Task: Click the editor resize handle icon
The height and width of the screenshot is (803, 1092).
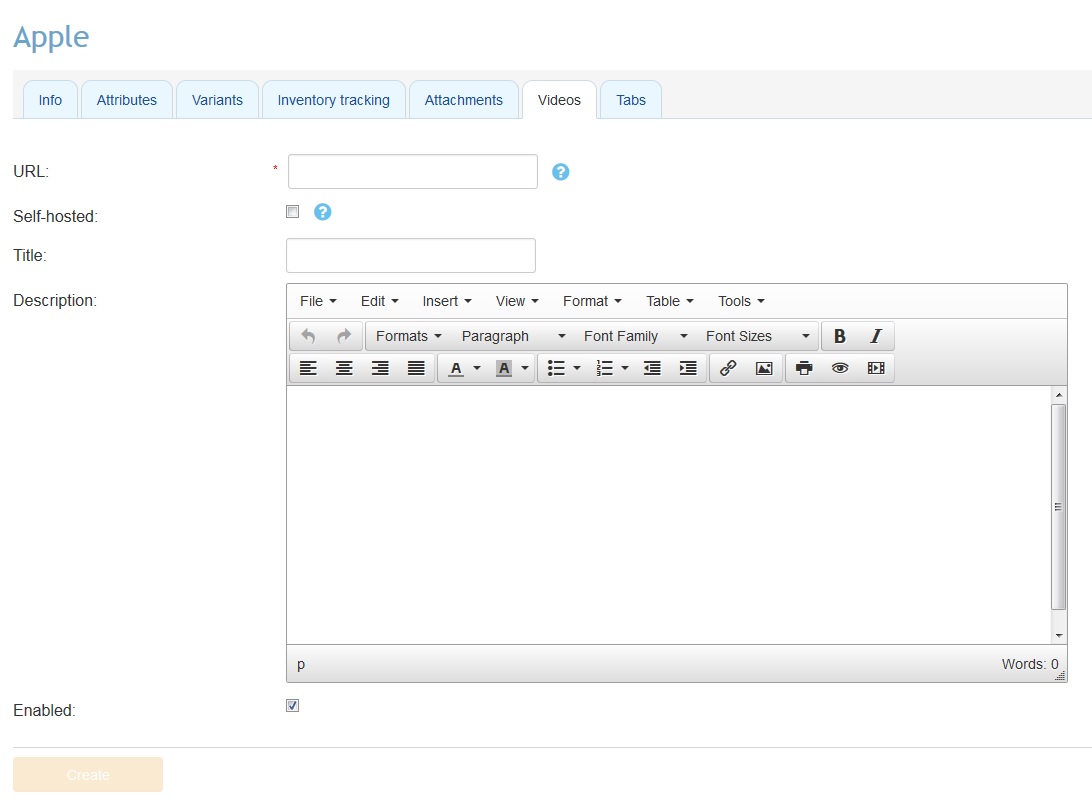Action: (x=1060, y=676)
